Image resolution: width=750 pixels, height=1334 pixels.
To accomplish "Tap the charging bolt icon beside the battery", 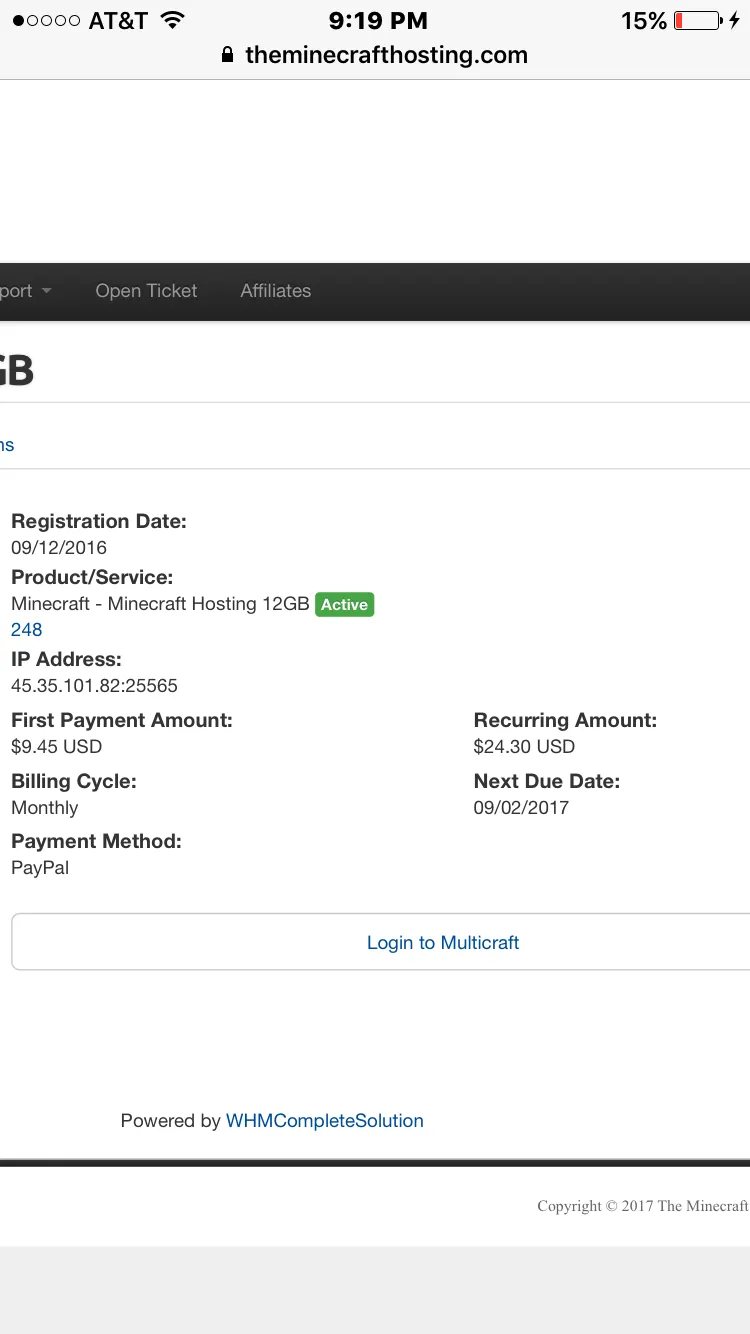I will pyautogui.click(x=735, y=20).
